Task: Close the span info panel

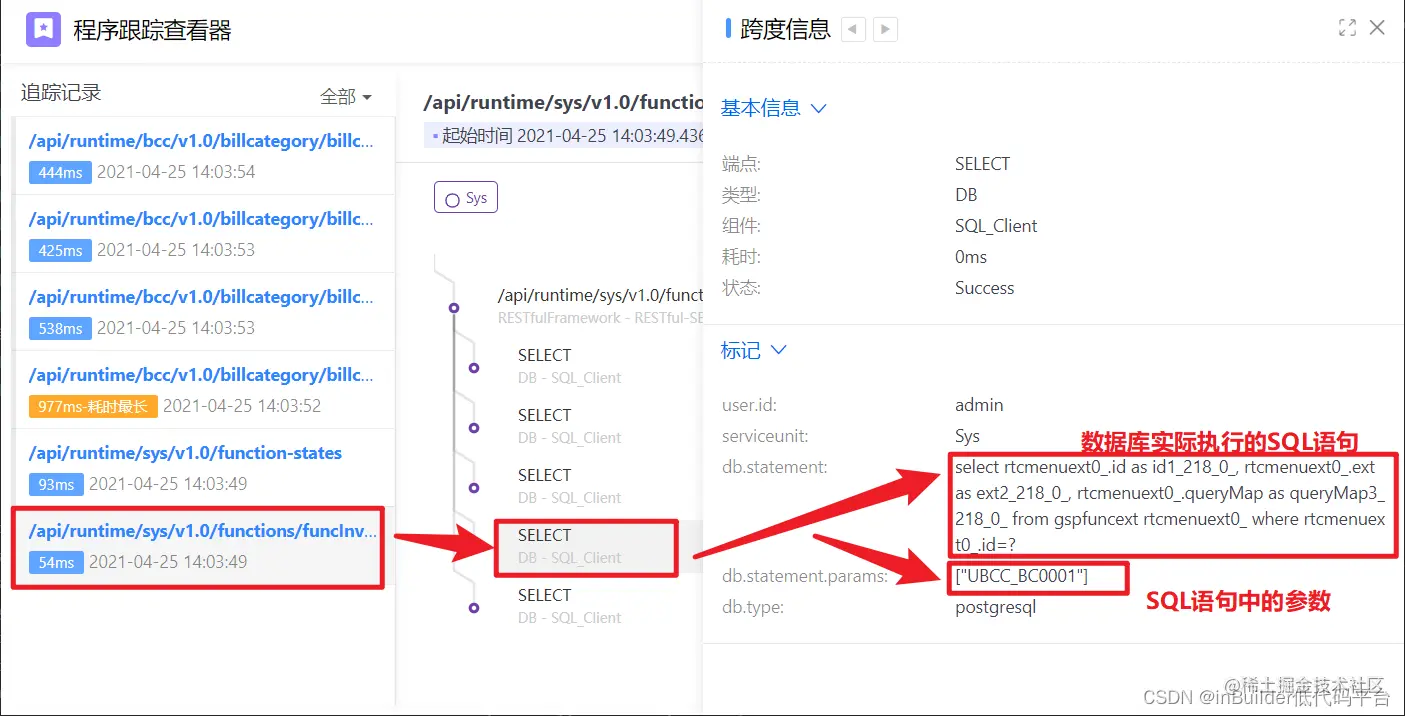Action: (x=1377, y=28)
